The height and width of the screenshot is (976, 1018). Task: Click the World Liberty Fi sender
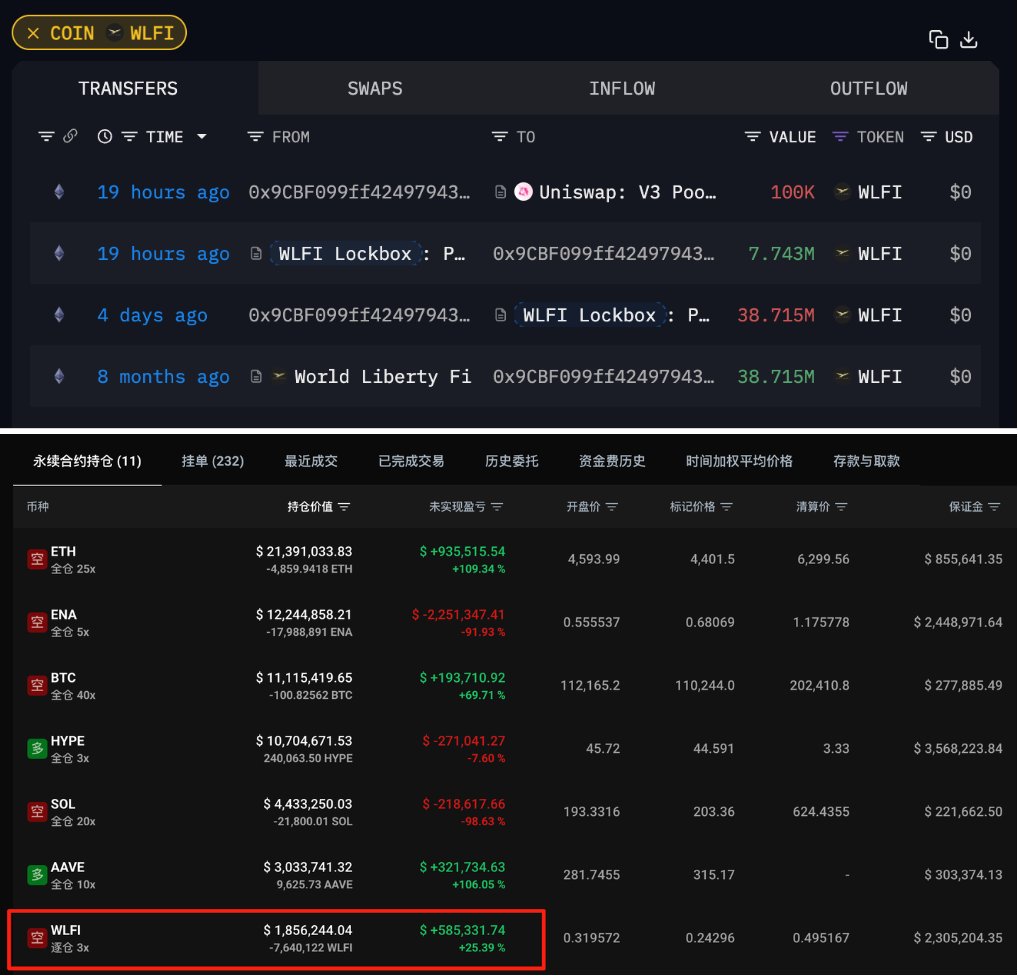pos(382,377)
